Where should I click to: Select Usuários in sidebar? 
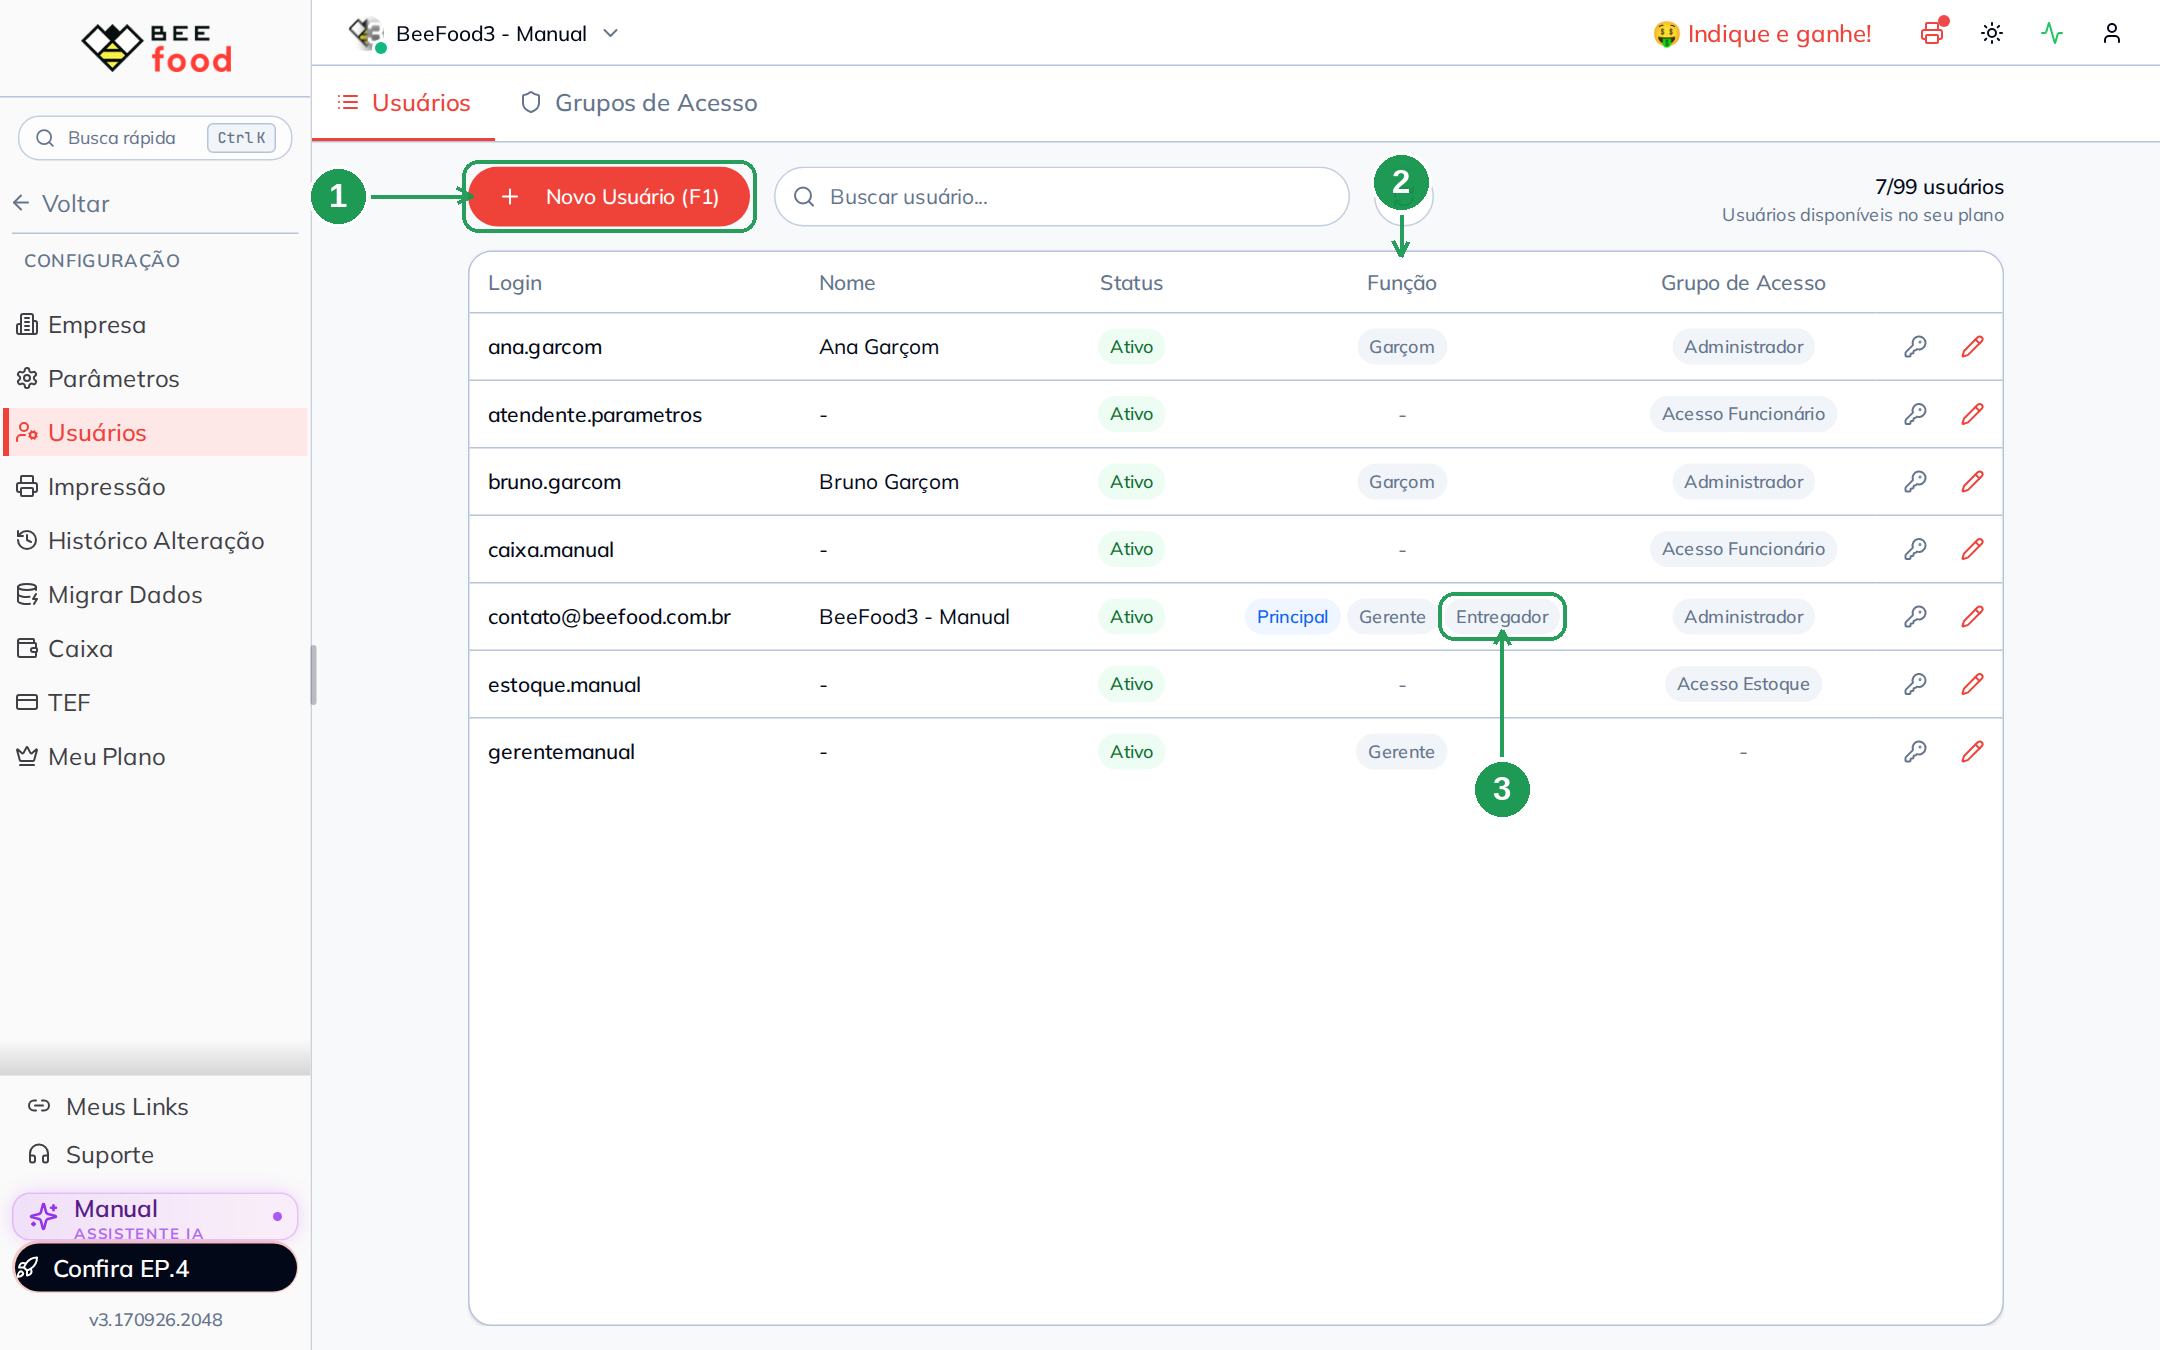click(155, 433)
